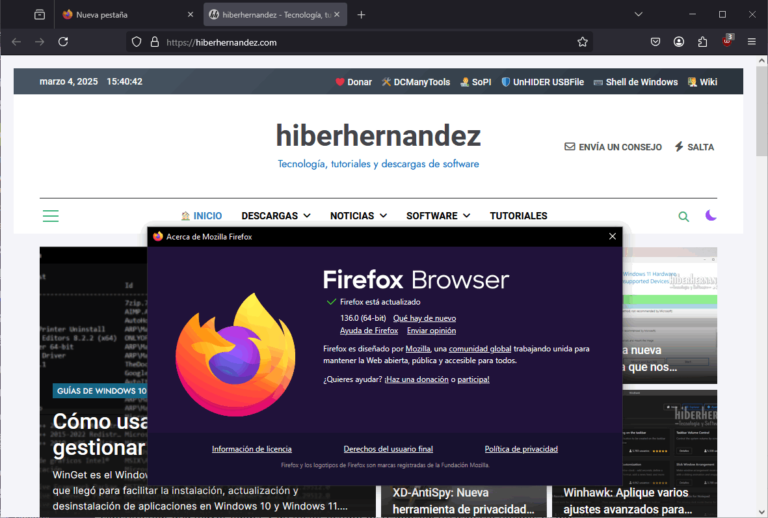This screenshot has height=518, width=768.
Task: Open the list all tabs chevron
Action: [x=639, y=14]
